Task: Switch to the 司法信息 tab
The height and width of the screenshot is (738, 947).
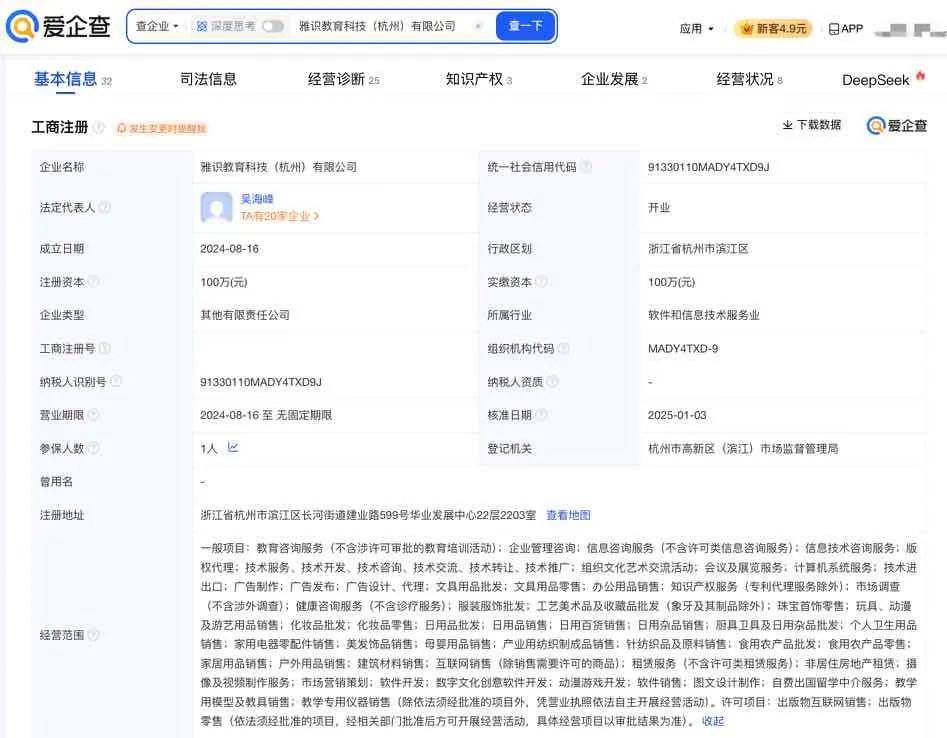Action: (208, 79)
